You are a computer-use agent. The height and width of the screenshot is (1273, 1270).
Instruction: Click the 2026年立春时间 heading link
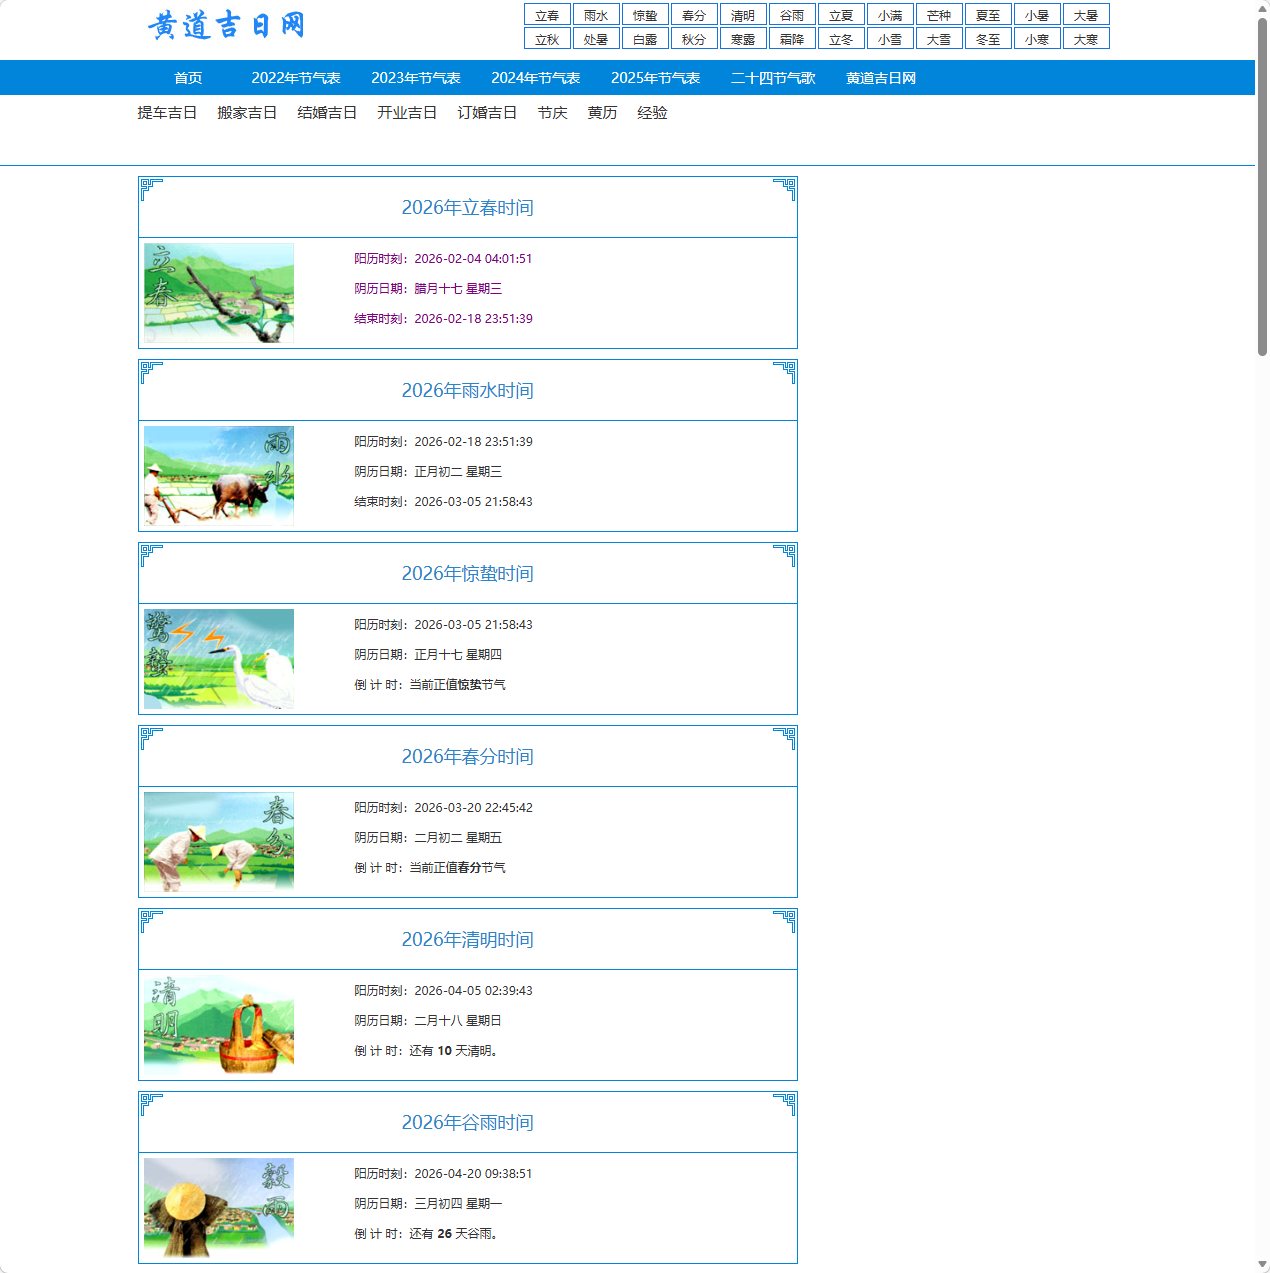[467, 208]
